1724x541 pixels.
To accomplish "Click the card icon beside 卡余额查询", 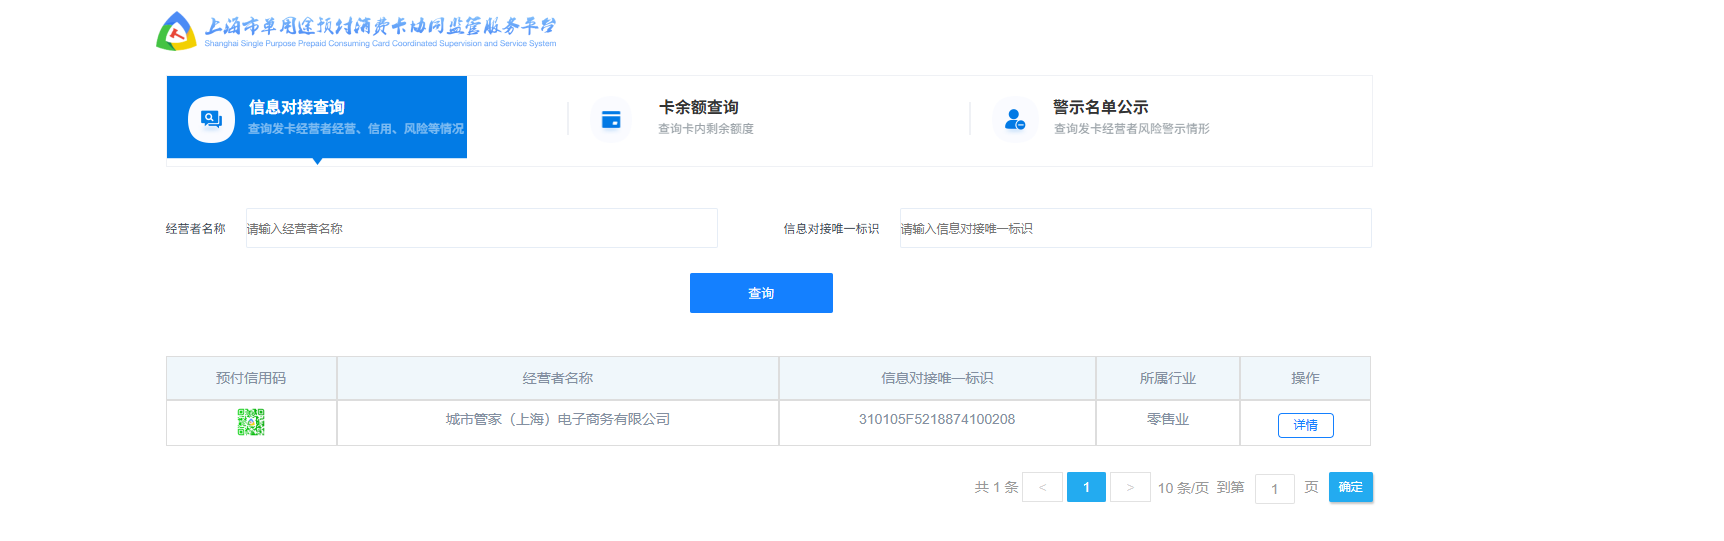I will click(x=611, y=119).
